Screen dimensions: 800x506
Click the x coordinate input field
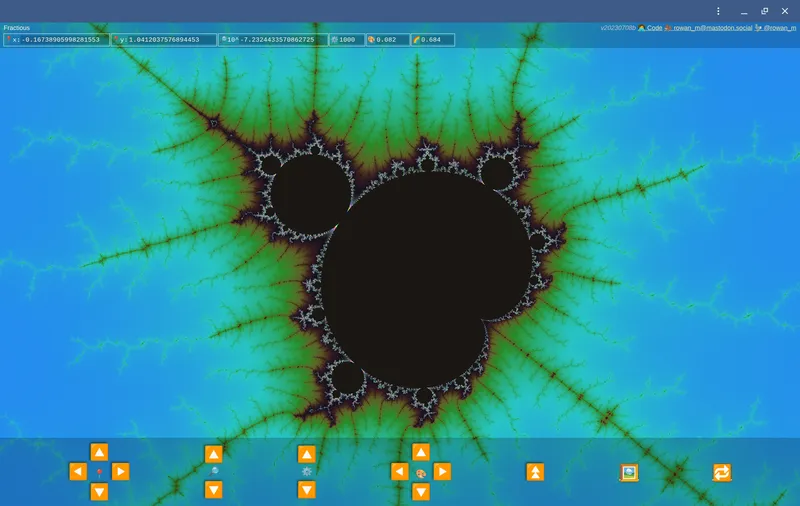tap(60, 40)
